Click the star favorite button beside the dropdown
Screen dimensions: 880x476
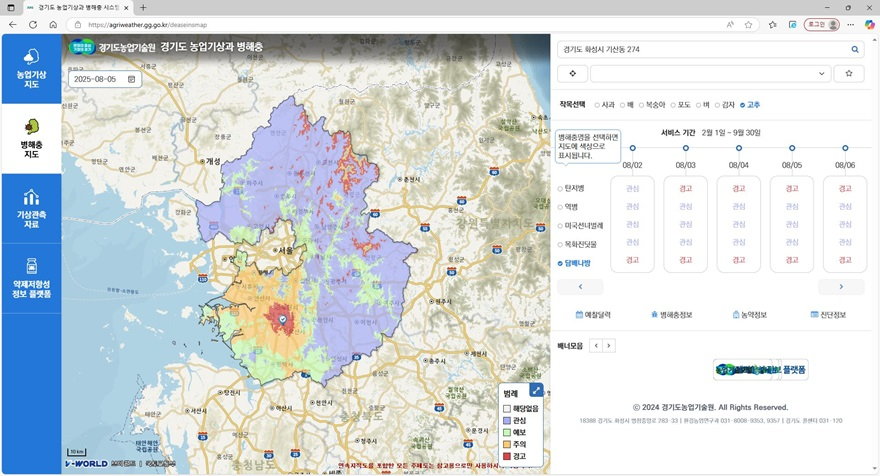849,74
